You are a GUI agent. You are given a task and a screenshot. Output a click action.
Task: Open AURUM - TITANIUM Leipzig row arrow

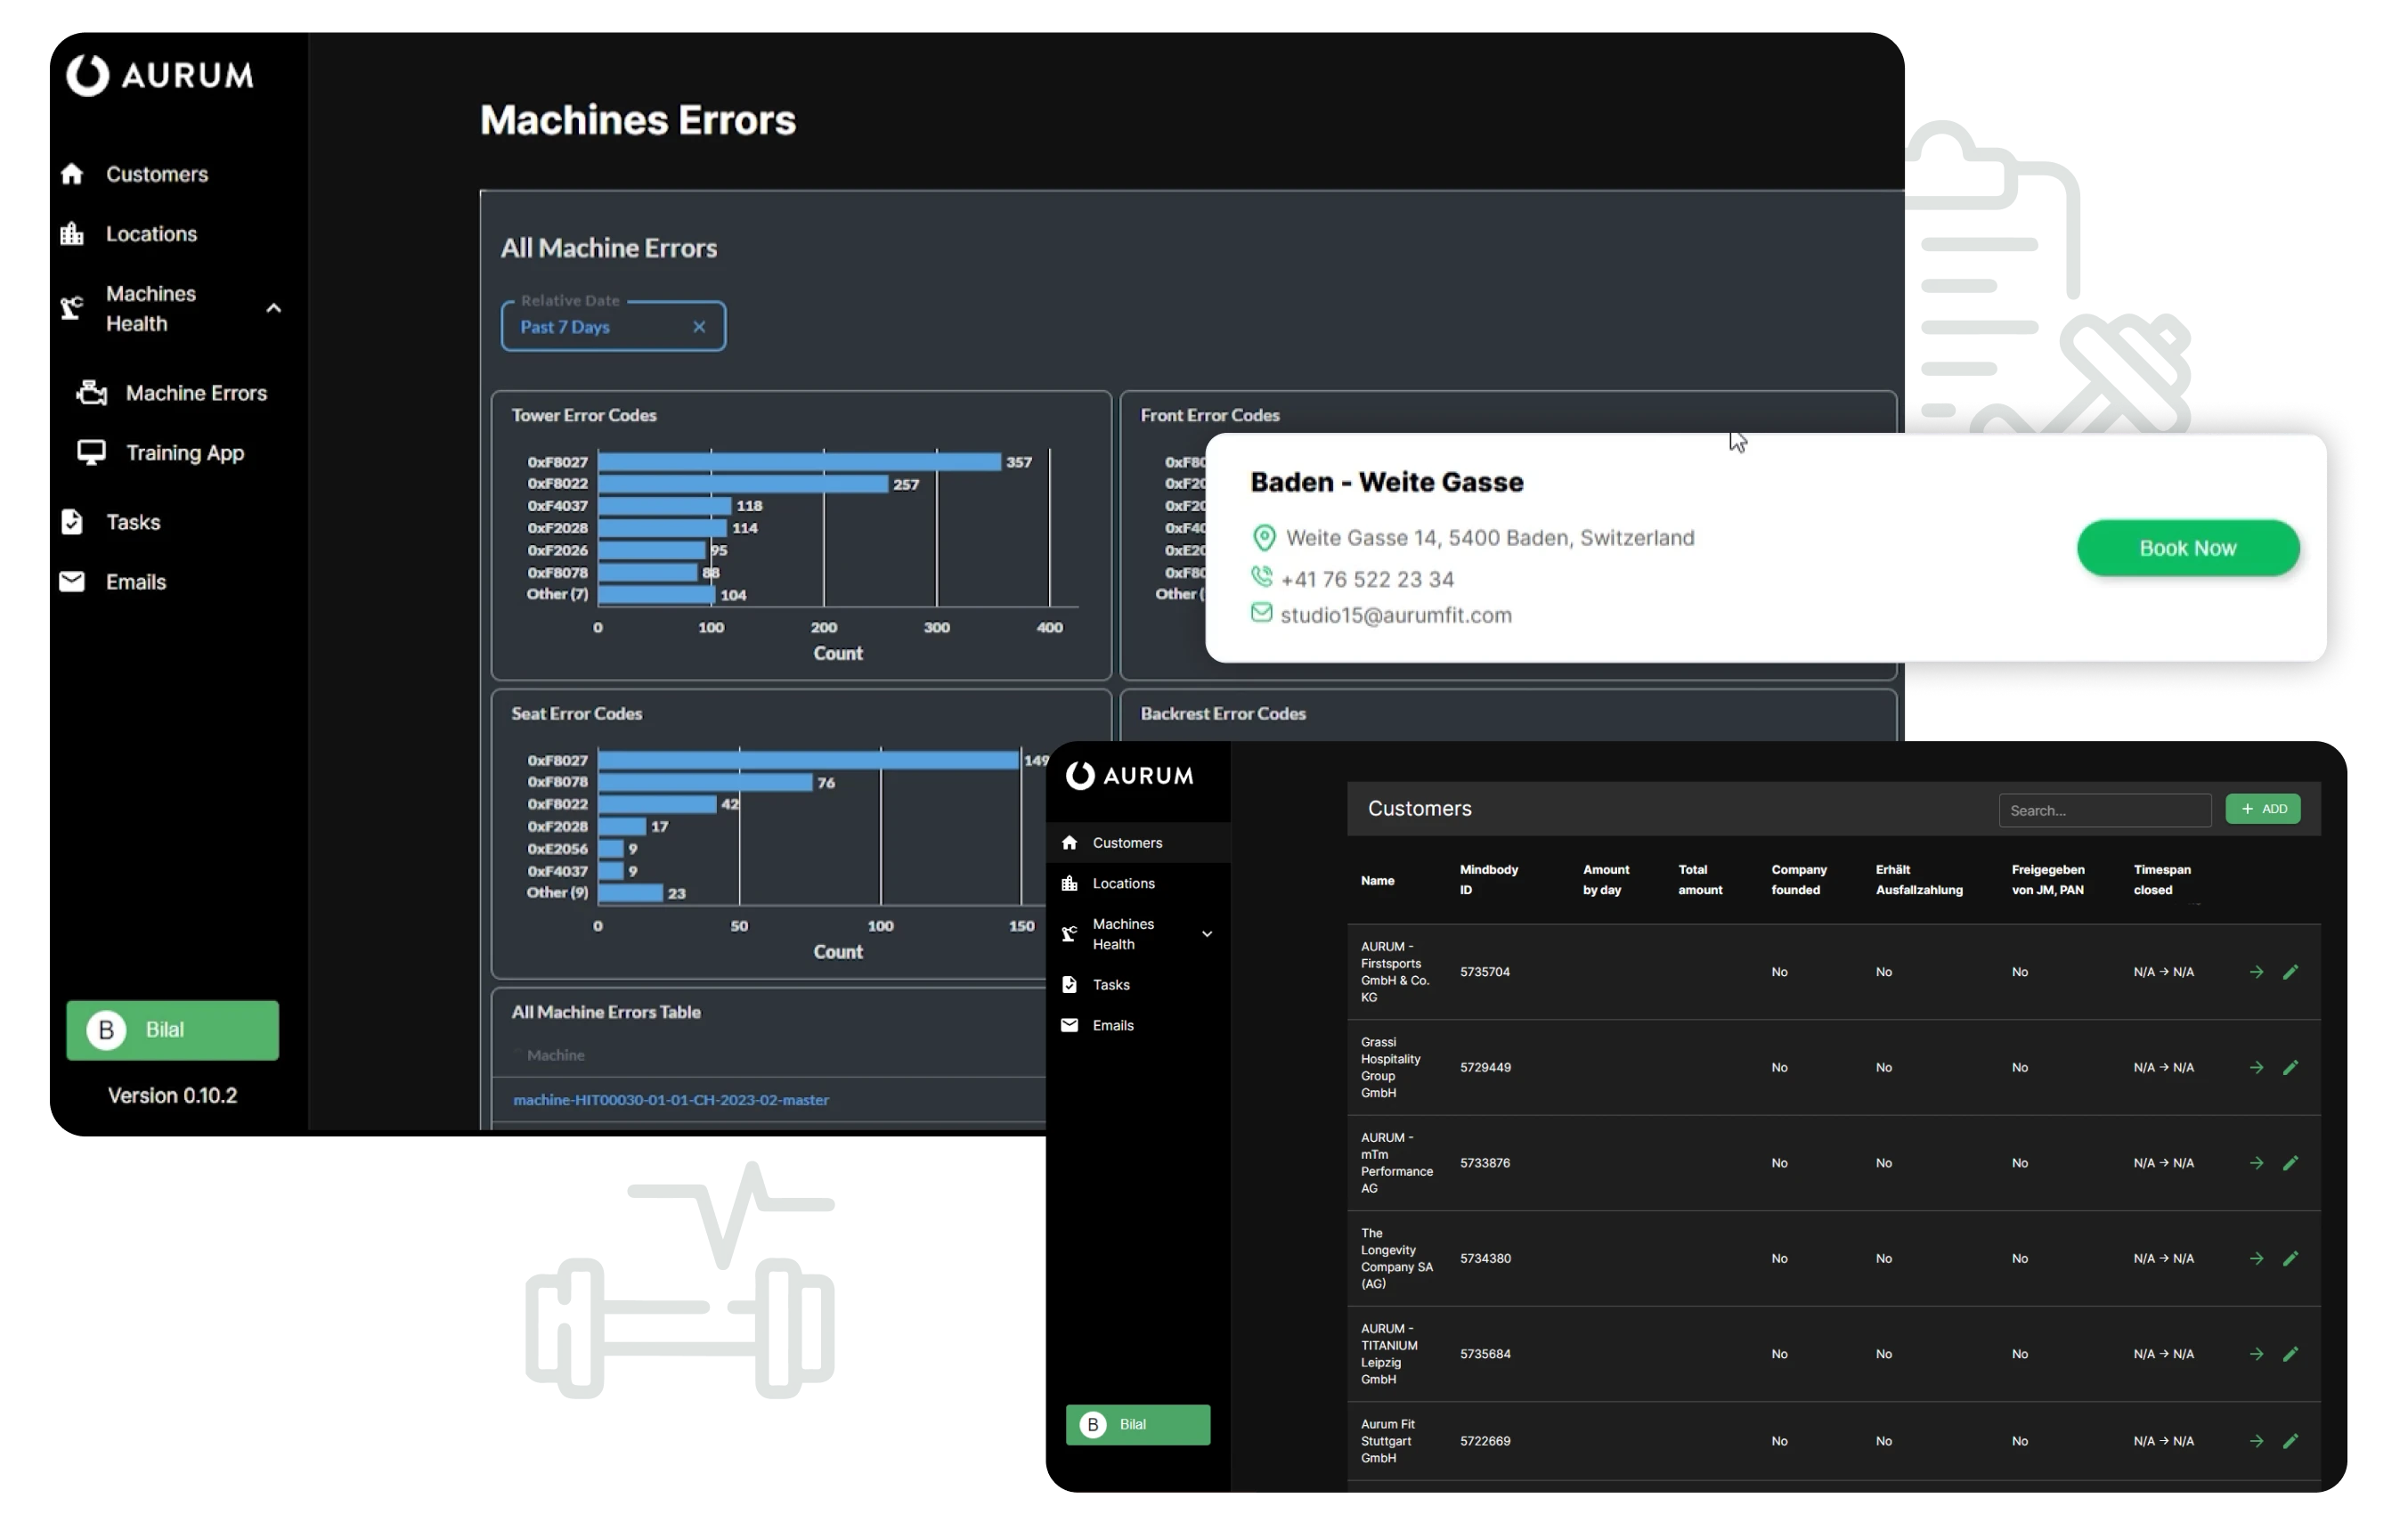coord(2257,1354)
